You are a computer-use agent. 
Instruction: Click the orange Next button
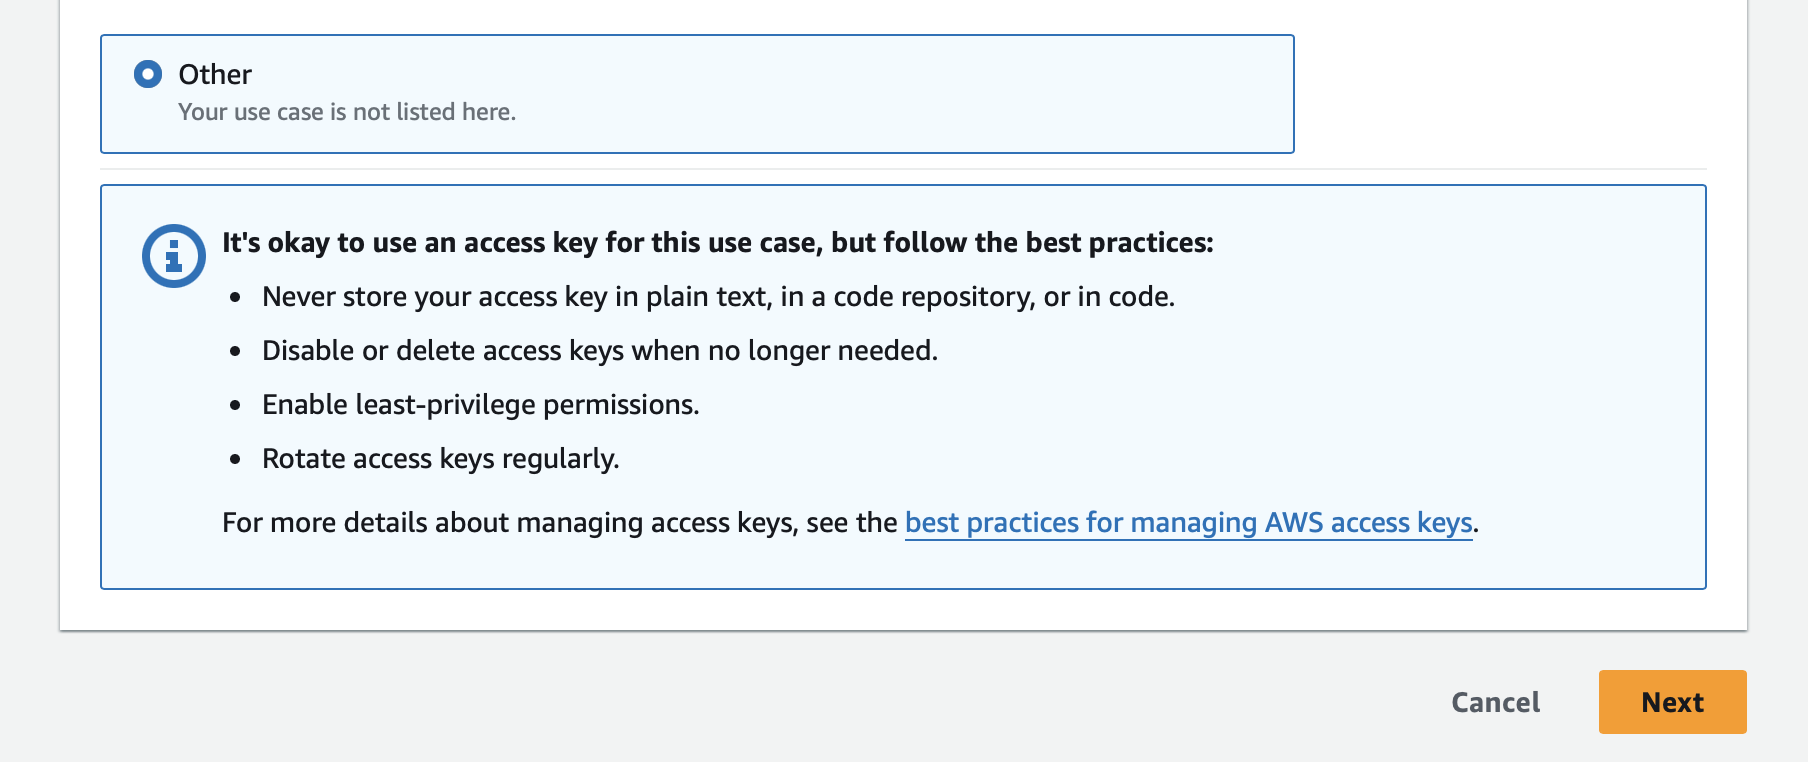[1672, 702]
